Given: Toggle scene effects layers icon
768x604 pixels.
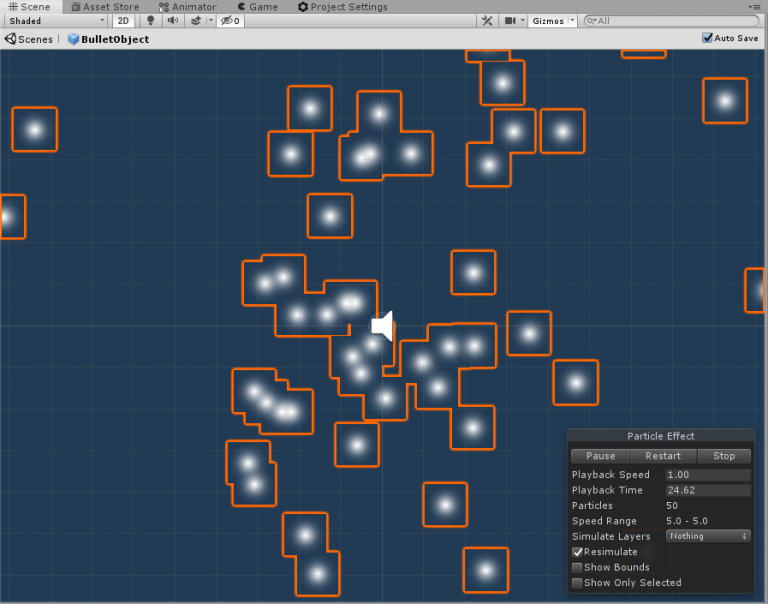Looking at the screenshot, I should click(x=196, y=21).
